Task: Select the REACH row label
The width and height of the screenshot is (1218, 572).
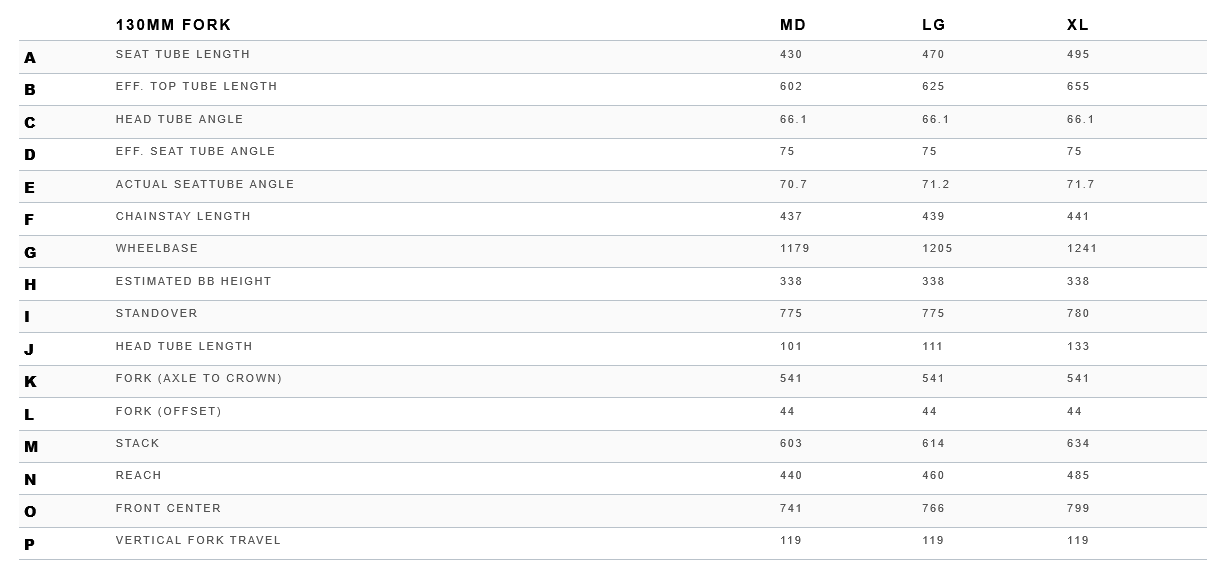Action: [138, 475]
